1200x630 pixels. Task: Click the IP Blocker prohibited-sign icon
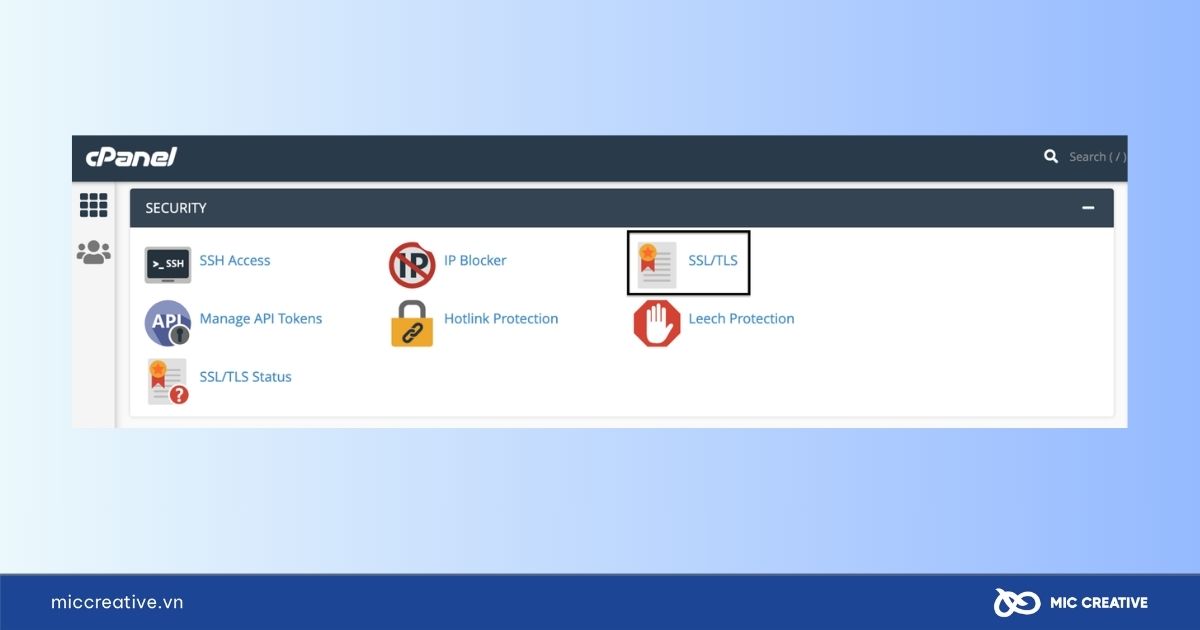pos(412,265)
